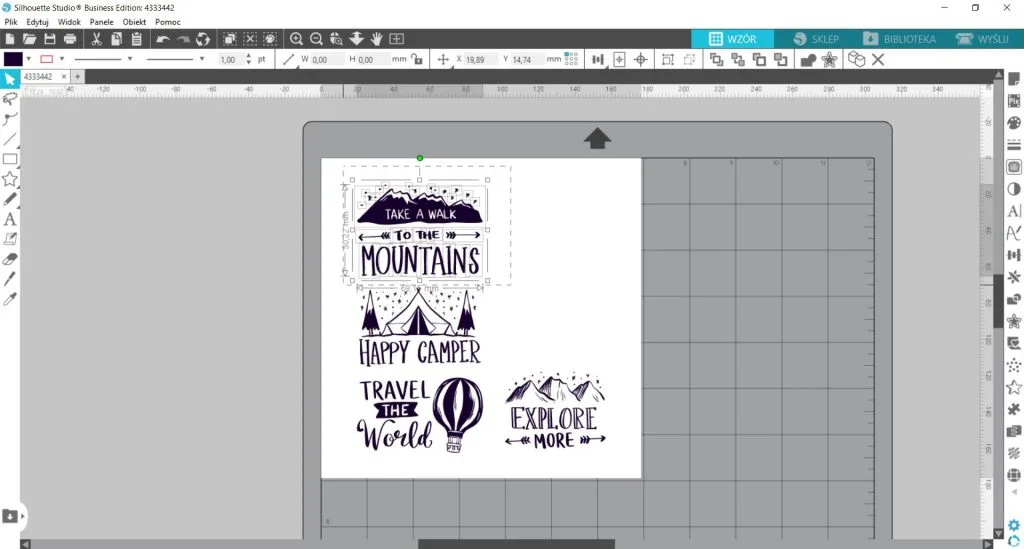Cut the selection with the scissors icon
This screenshot has width=1024, height=549.
click(96, 39)
